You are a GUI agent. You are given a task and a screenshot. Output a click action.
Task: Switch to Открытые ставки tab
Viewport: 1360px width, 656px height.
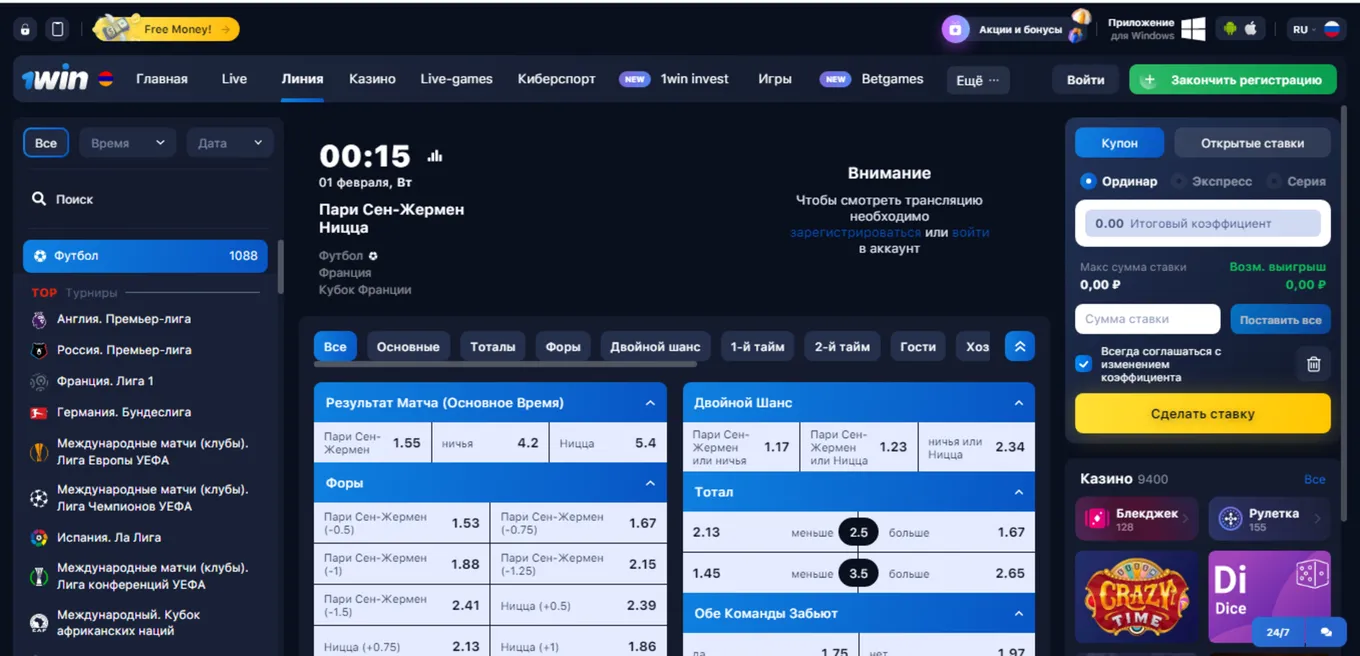point(1252,143)
